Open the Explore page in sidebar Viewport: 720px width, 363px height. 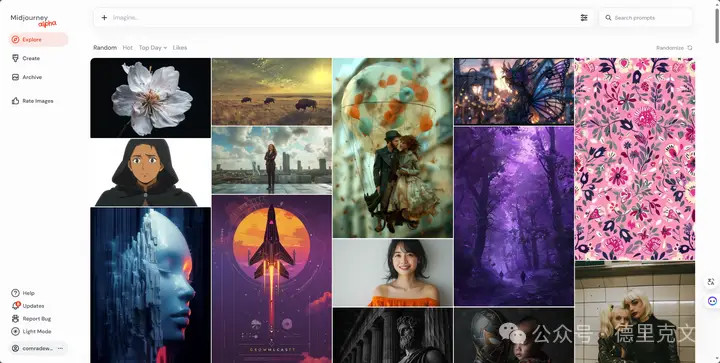point(38,39)
